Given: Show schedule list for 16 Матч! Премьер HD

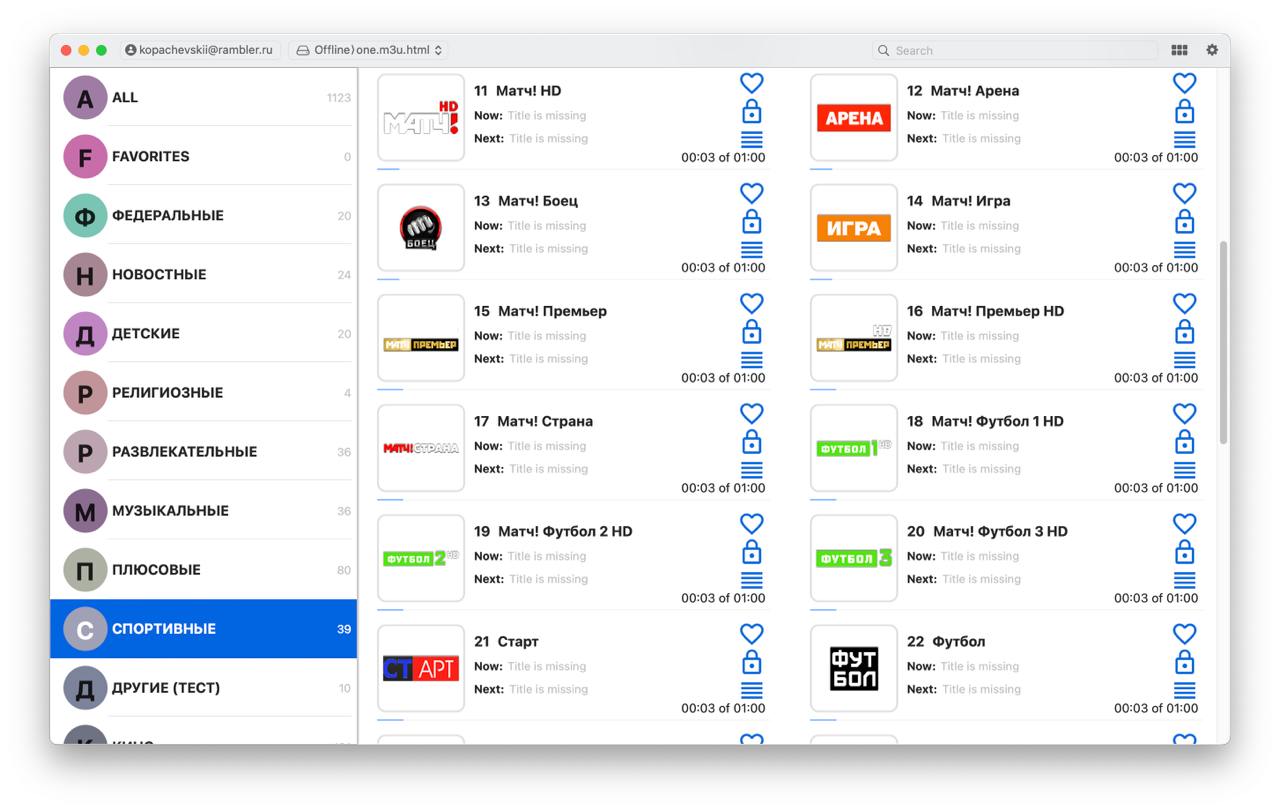Looking at the screenshot, I should [x=1185, y=360].
